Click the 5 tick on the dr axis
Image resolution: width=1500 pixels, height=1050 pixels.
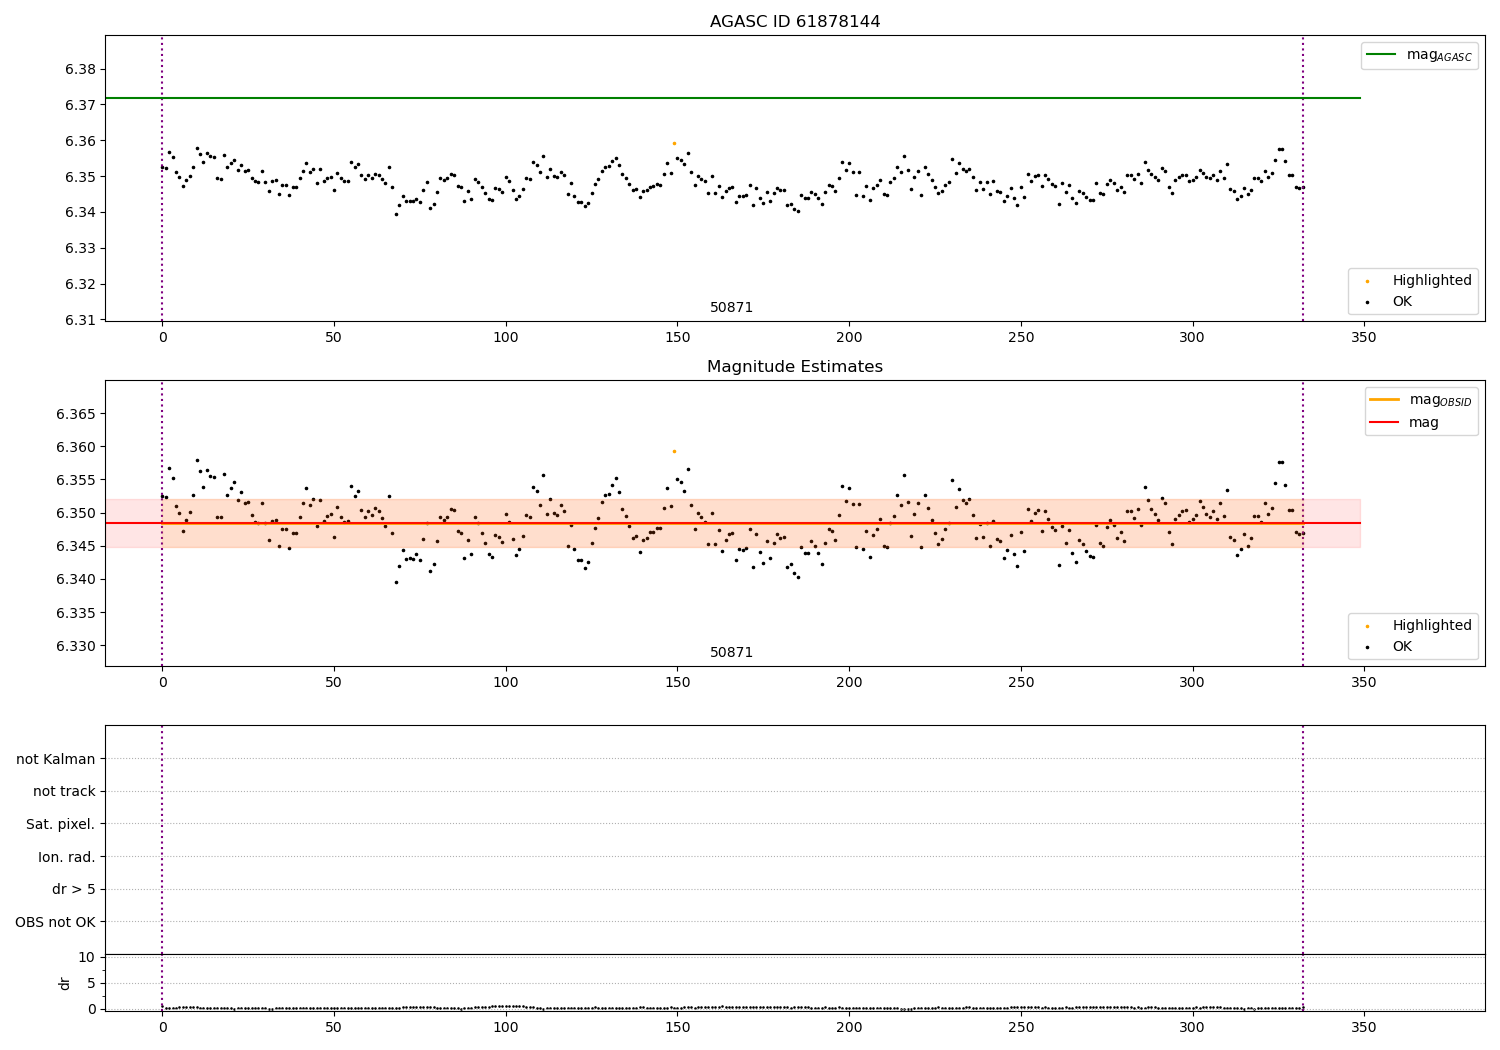92,983
